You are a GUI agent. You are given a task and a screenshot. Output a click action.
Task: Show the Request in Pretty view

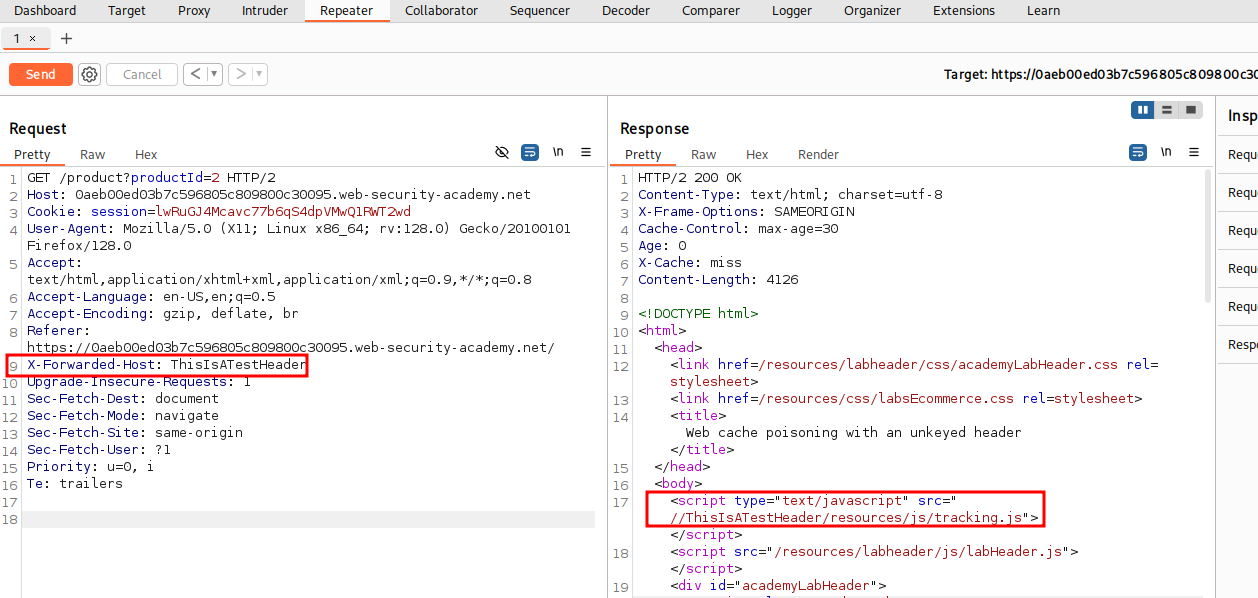(x=32, y=154)
